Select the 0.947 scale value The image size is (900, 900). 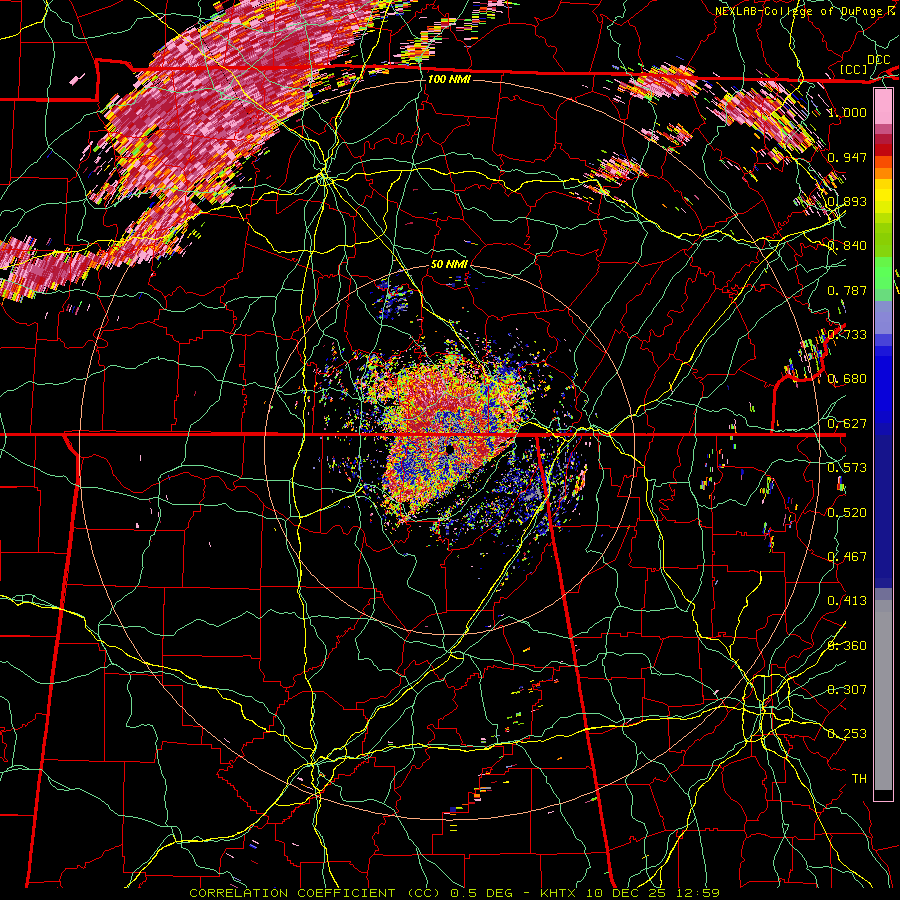(x=847, y=157)
